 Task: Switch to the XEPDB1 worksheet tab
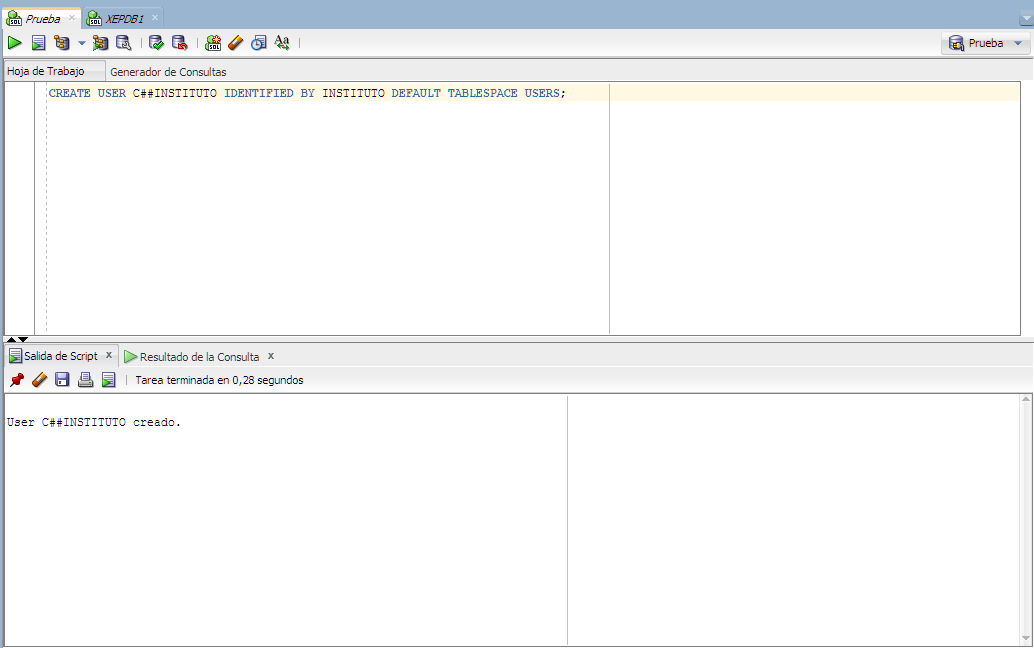pyautogui.click(x=124, y=19)
